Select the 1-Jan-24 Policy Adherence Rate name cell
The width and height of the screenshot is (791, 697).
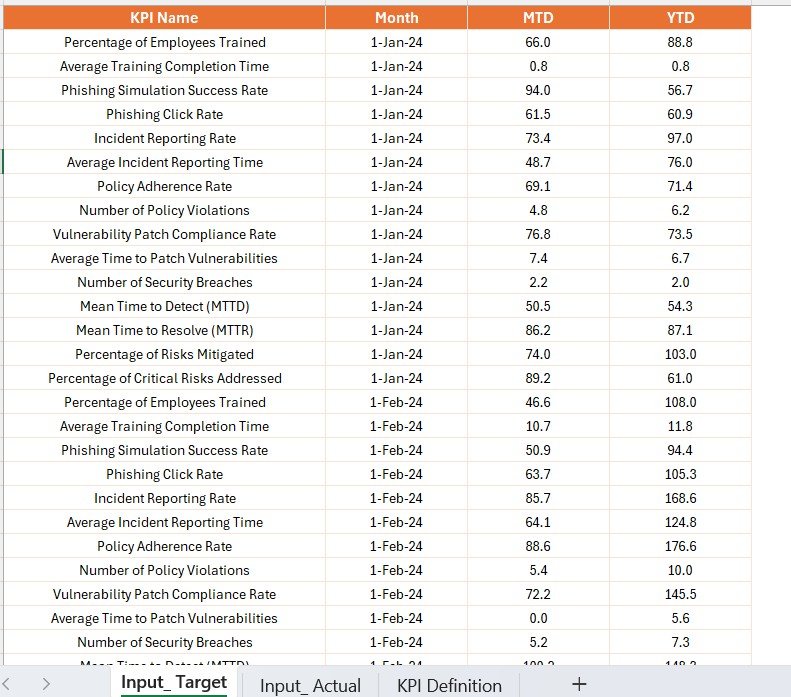[164, 186]
